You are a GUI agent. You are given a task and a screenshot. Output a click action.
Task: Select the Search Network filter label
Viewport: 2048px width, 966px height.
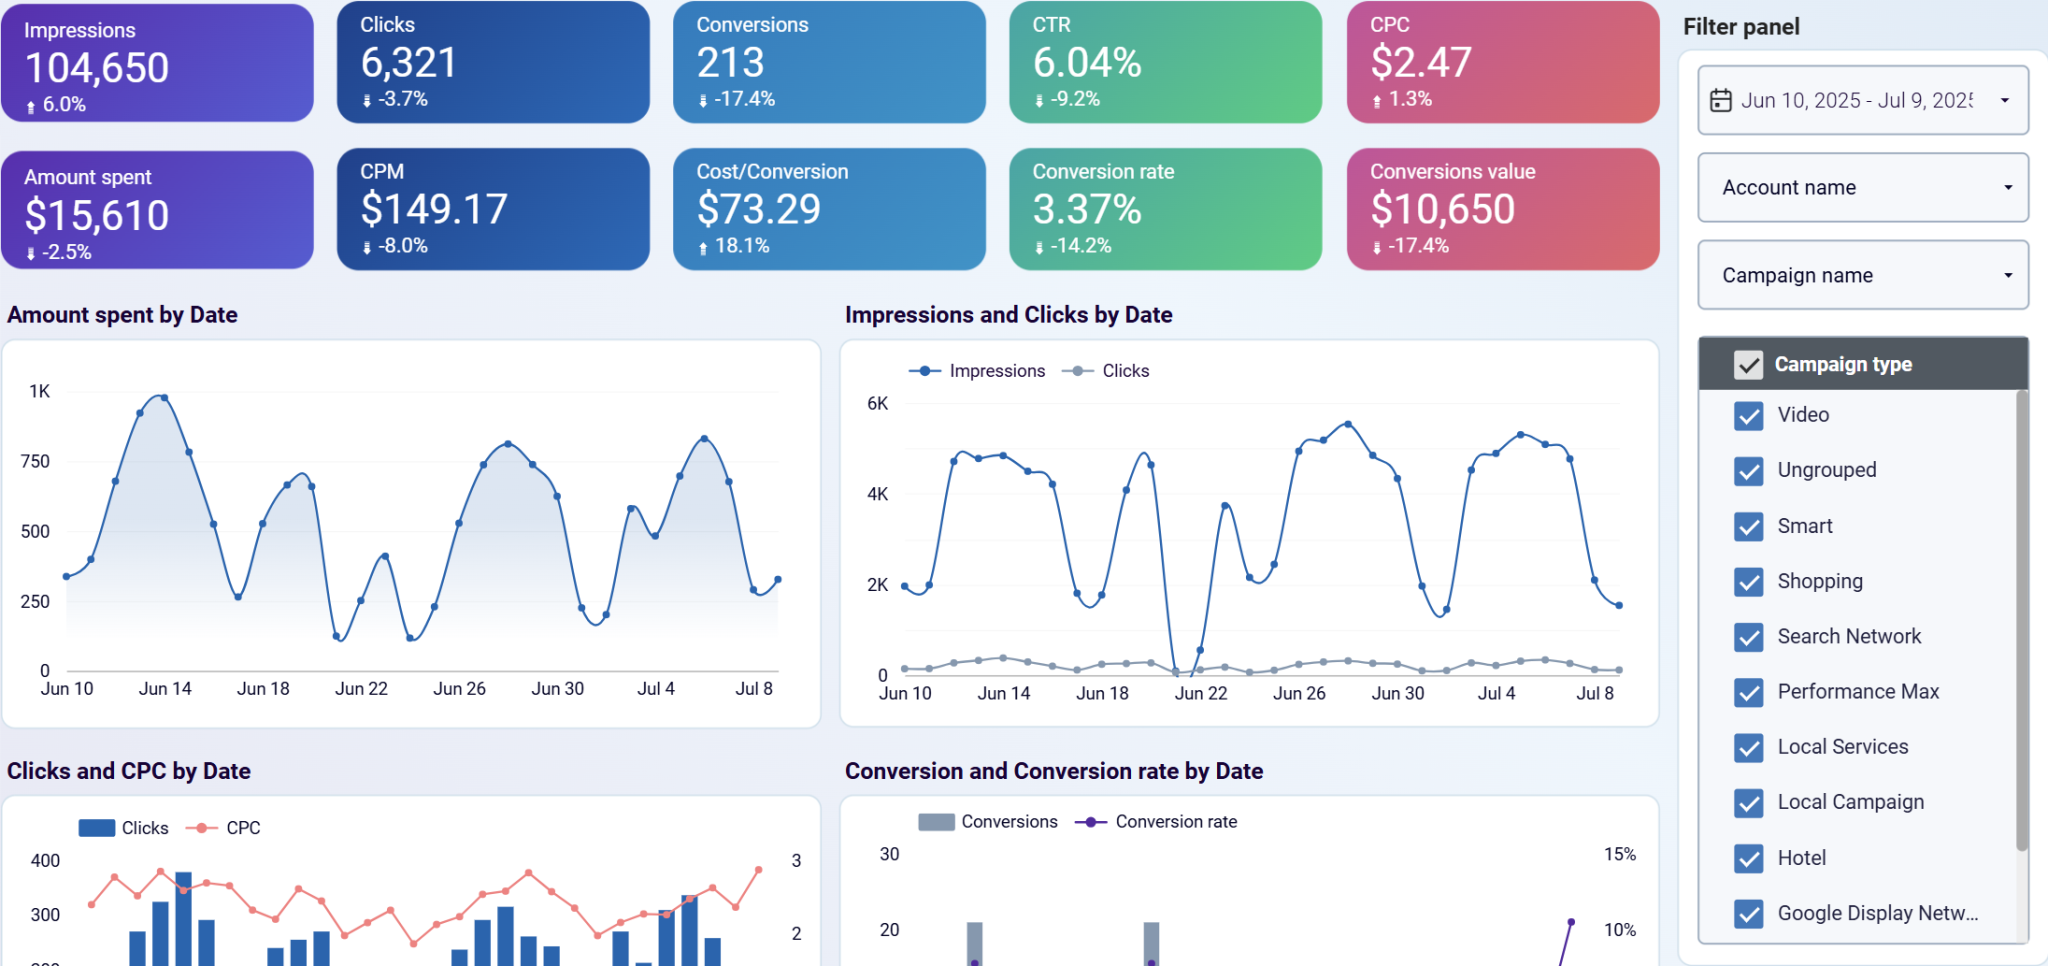[x=1849, y=637]
